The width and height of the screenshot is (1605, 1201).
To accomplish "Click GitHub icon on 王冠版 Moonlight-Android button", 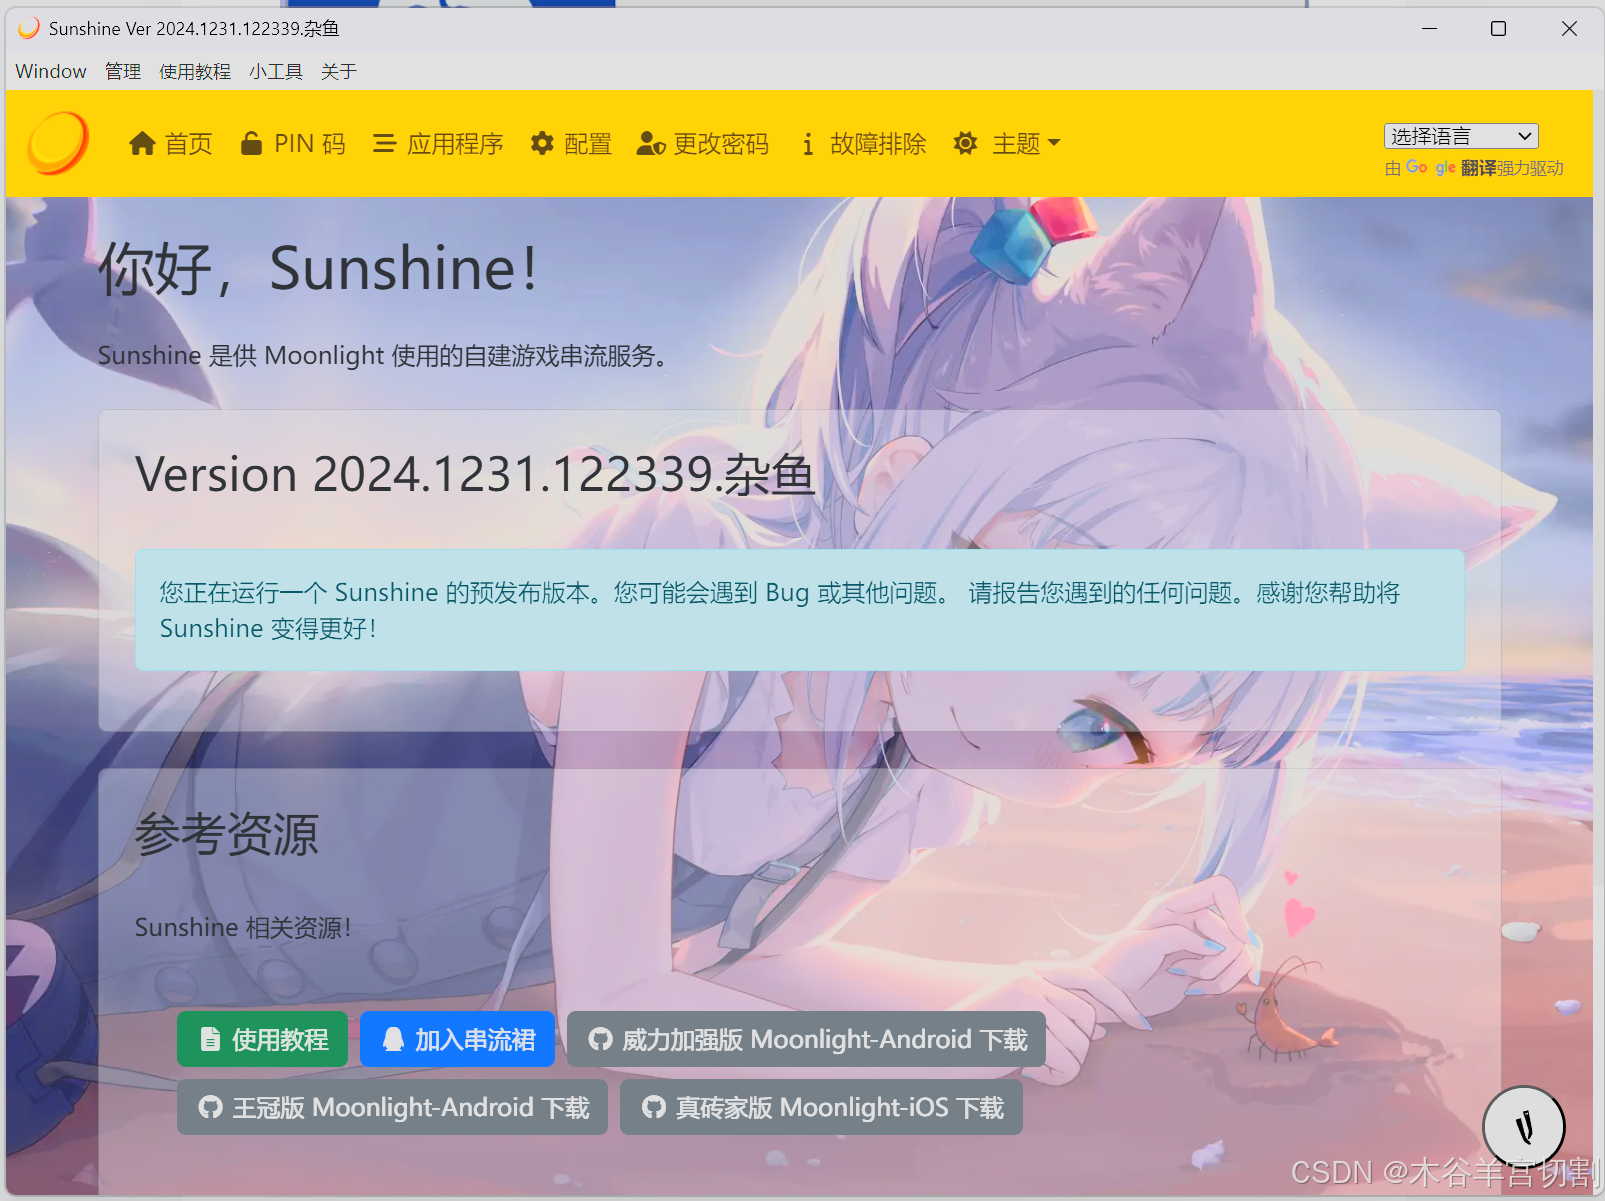I will 210,1107.
